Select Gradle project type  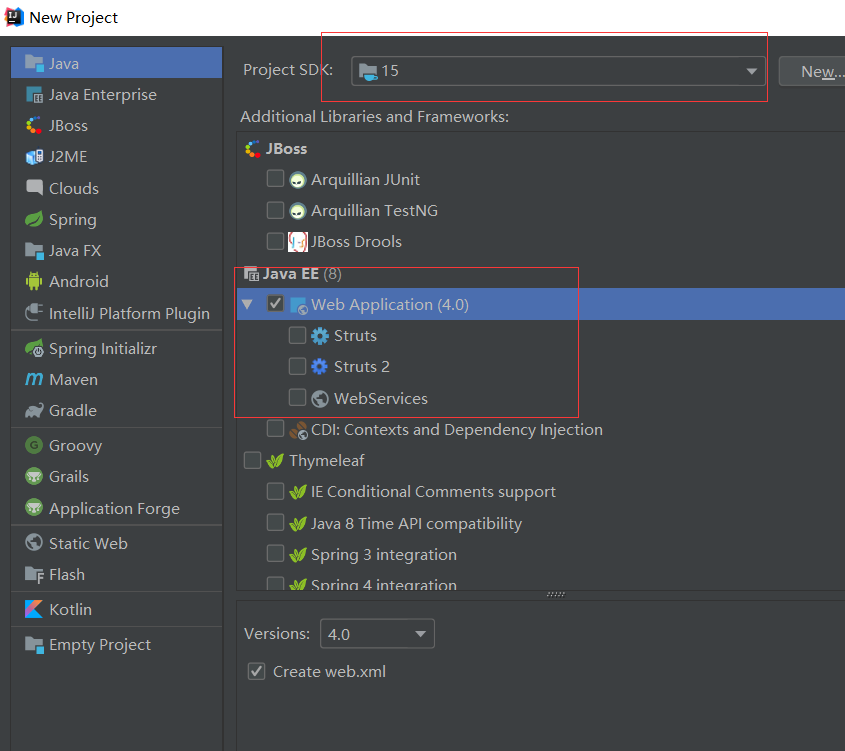point(116,411)
